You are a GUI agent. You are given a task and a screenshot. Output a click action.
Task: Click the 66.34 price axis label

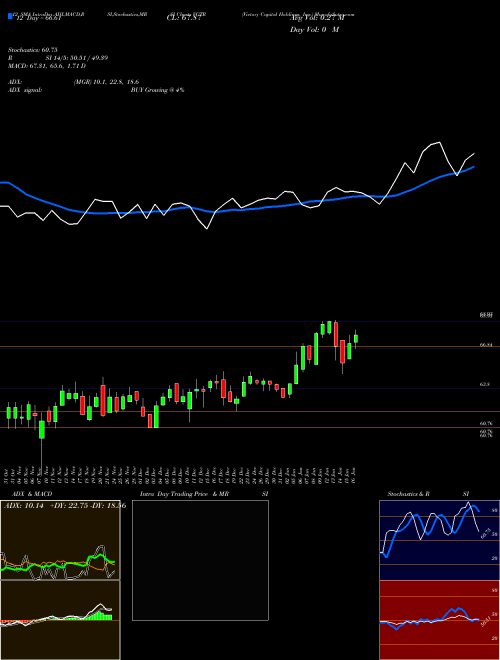486,345
